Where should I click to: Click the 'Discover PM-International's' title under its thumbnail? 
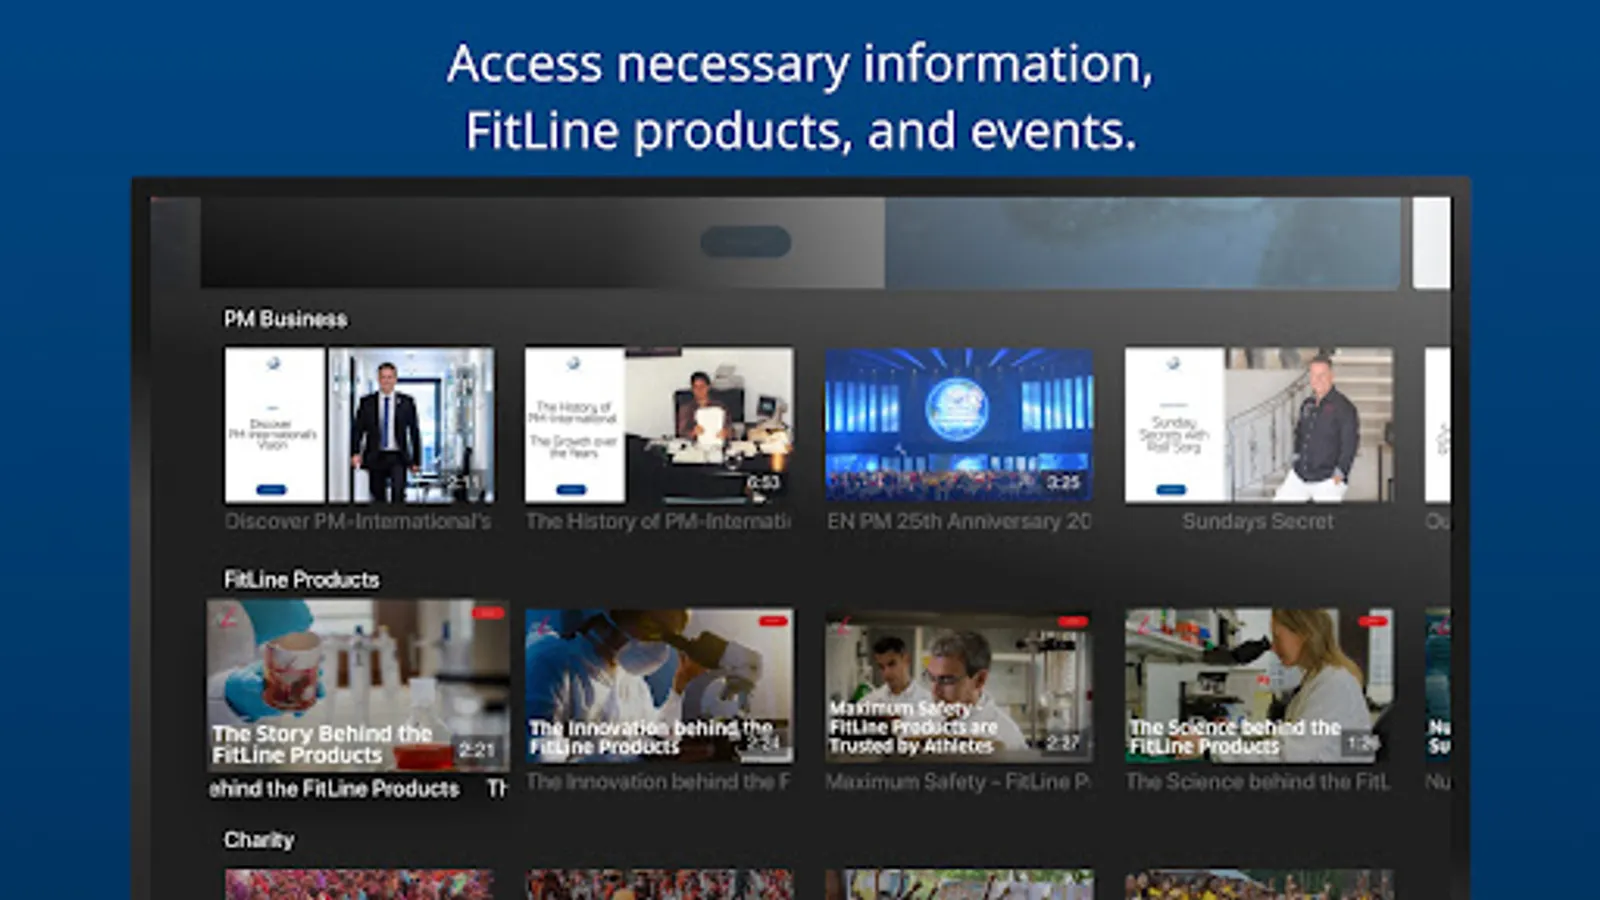point(358,521)
